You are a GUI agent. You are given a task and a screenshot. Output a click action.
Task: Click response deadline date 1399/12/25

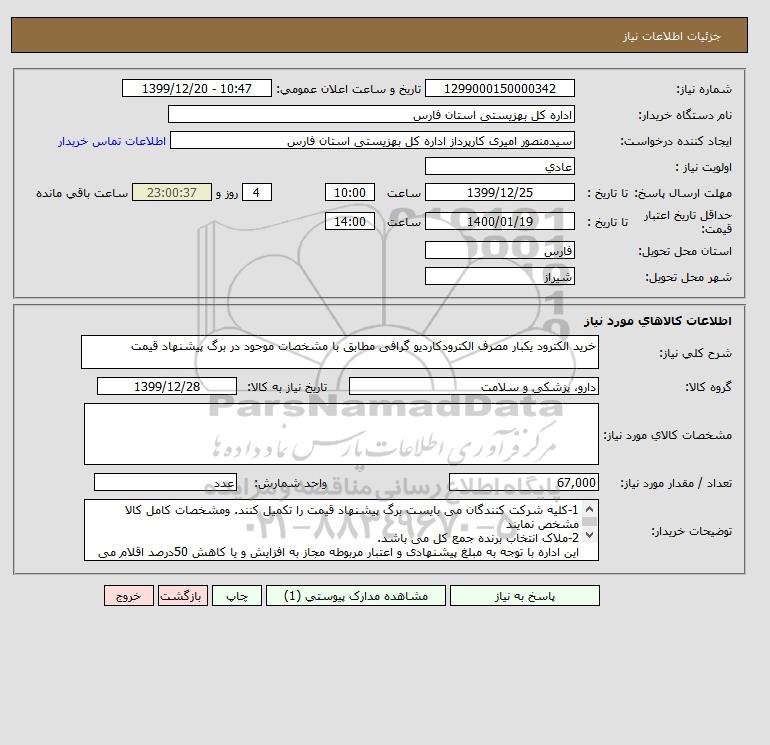[x=499, y=193]
